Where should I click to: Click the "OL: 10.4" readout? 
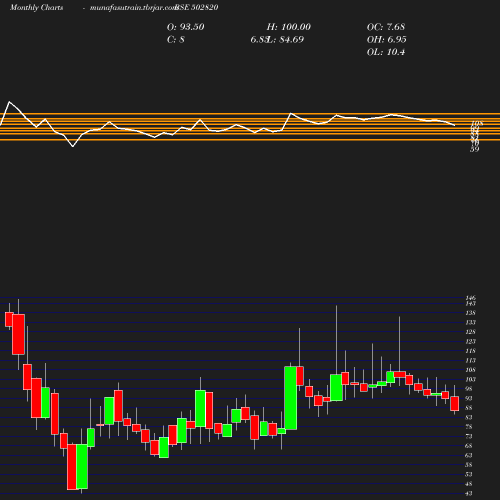386,52
